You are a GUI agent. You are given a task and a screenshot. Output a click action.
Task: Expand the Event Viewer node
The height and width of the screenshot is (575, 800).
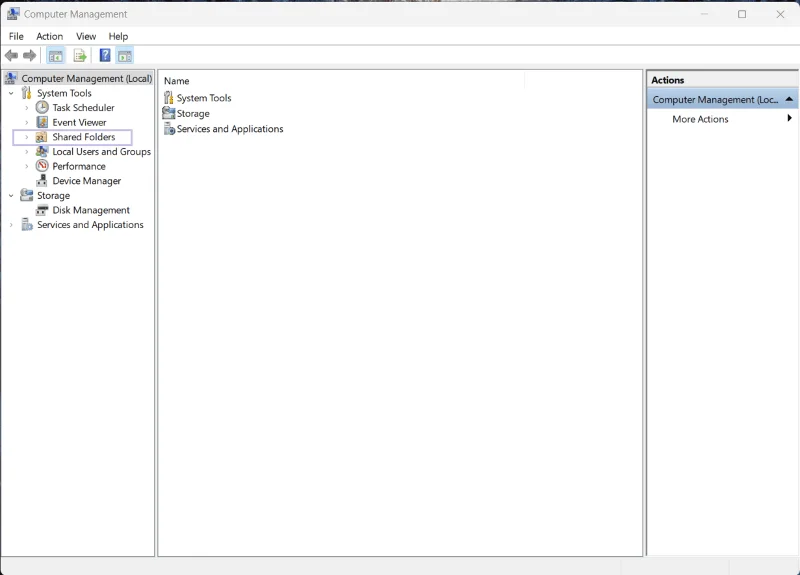(27, 122)
